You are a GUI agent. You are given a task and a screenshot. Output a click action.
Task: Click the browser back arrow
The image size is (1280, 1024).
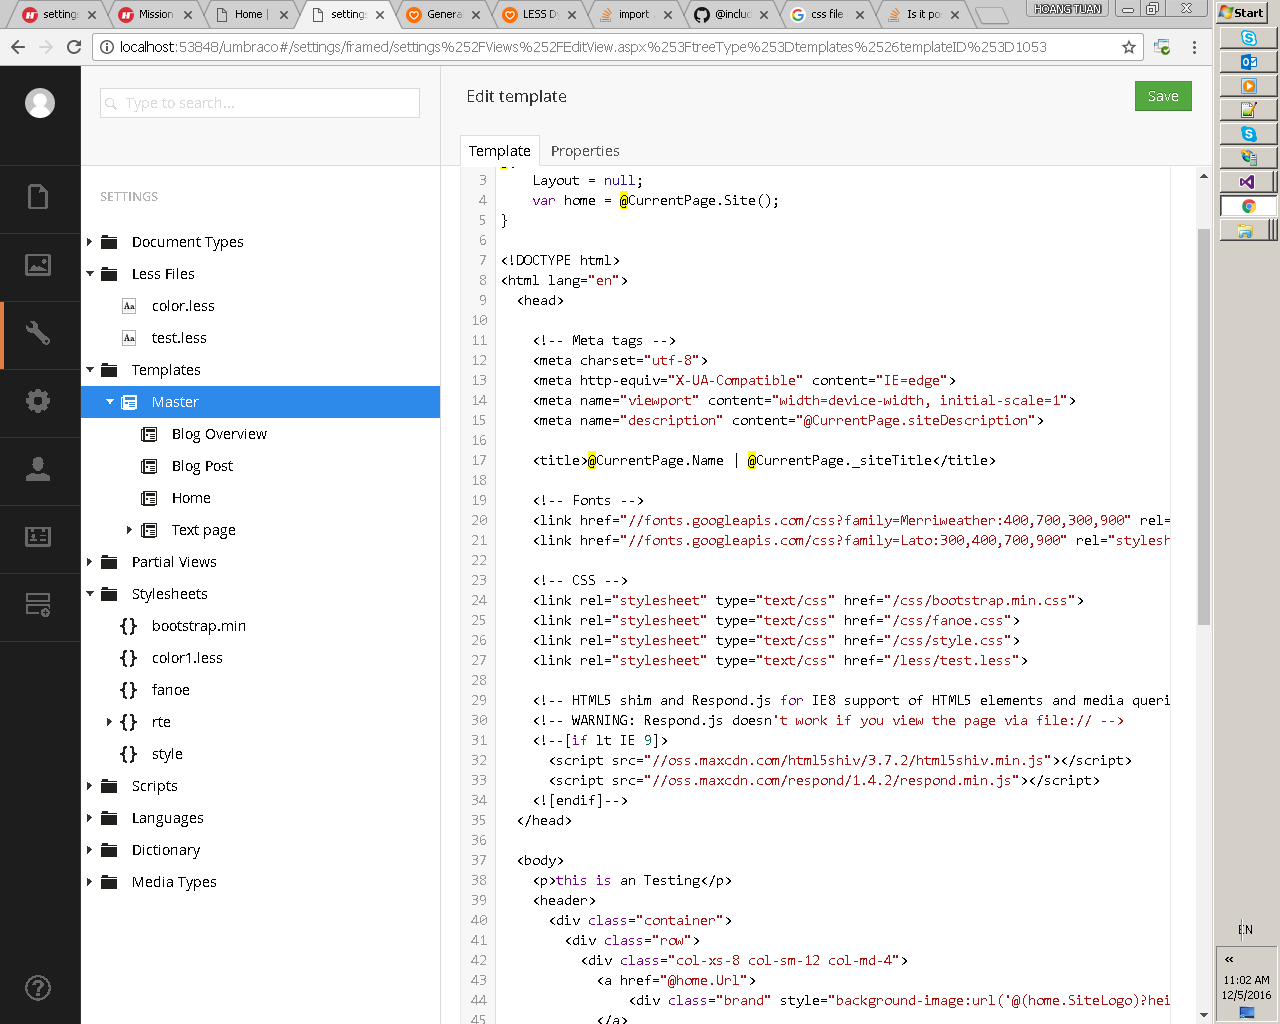pyautogui.click(x=18, y=47)
